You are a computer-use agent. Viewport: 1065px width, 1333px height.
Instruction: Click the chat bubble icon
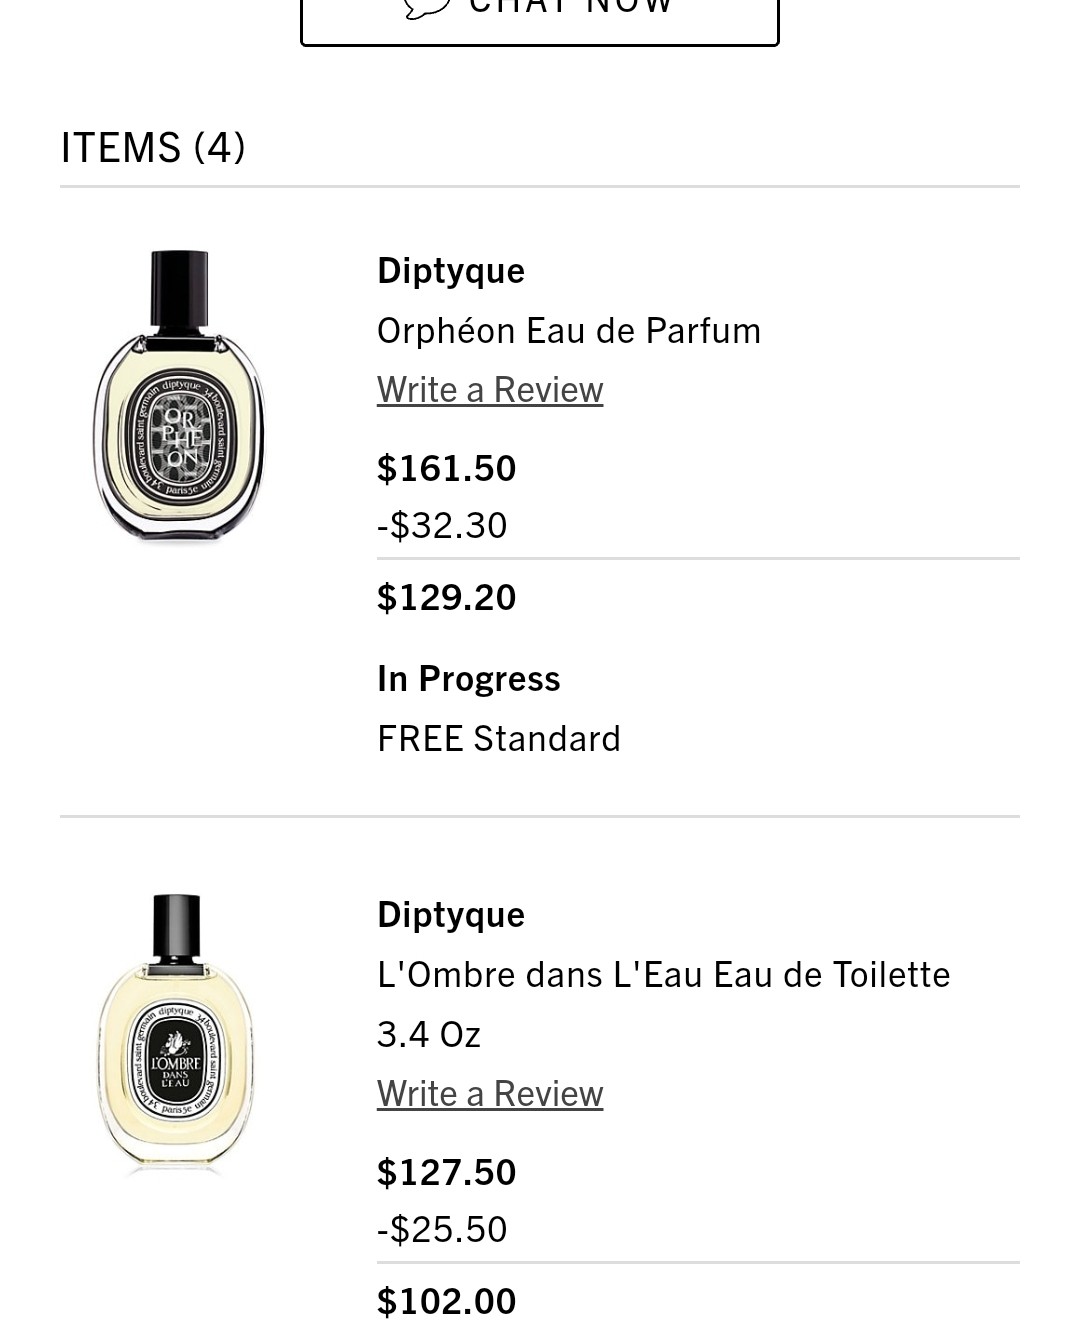(x=427, y=8)
